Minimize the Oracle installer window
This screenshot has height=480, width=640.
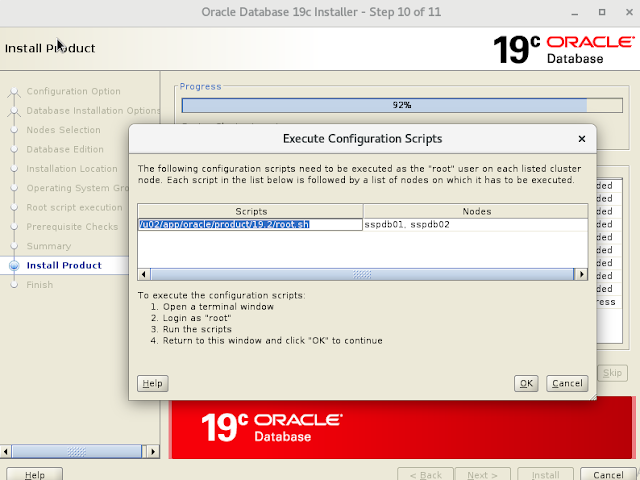click(575, 12)
